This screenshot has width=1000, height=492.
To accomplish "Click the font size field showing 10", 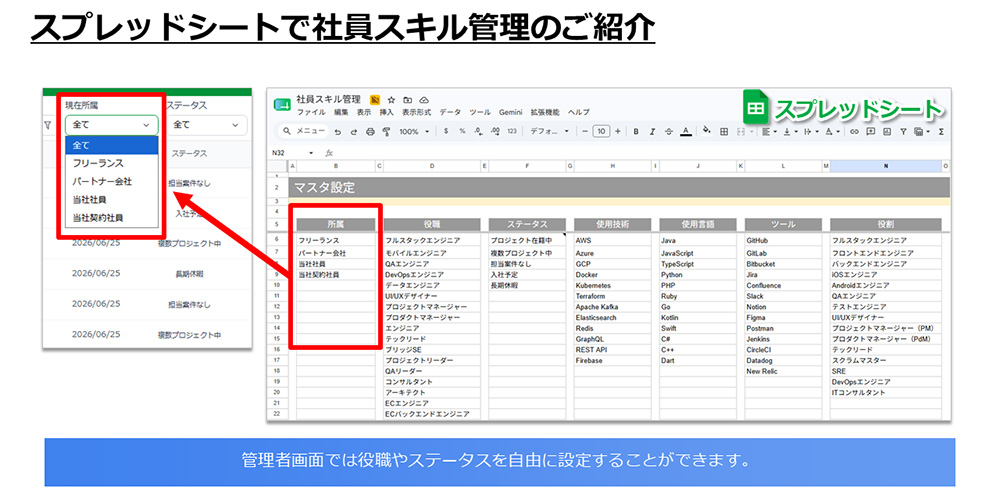I will coord(601,131).
